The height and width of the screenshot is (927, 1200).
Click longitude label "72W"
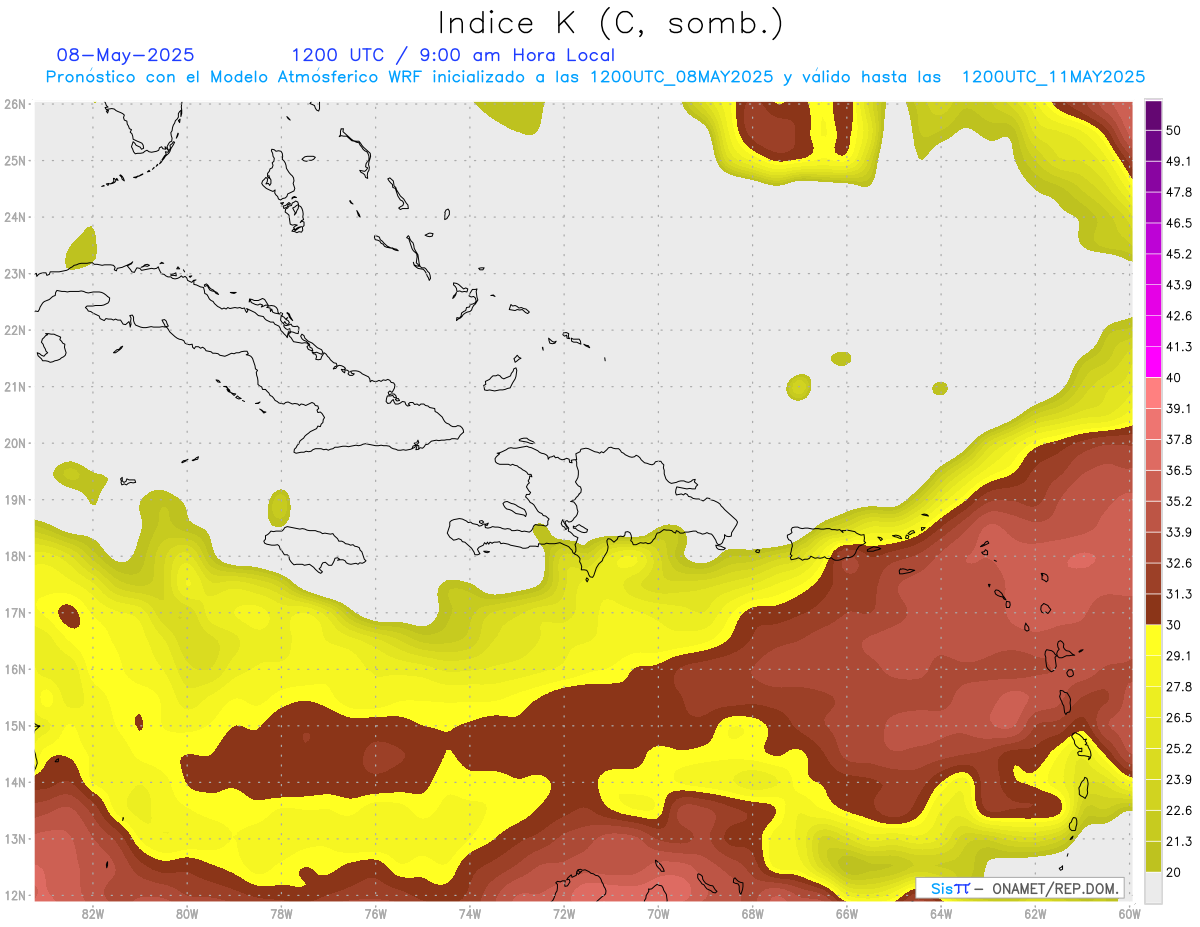tap(564, 913)
